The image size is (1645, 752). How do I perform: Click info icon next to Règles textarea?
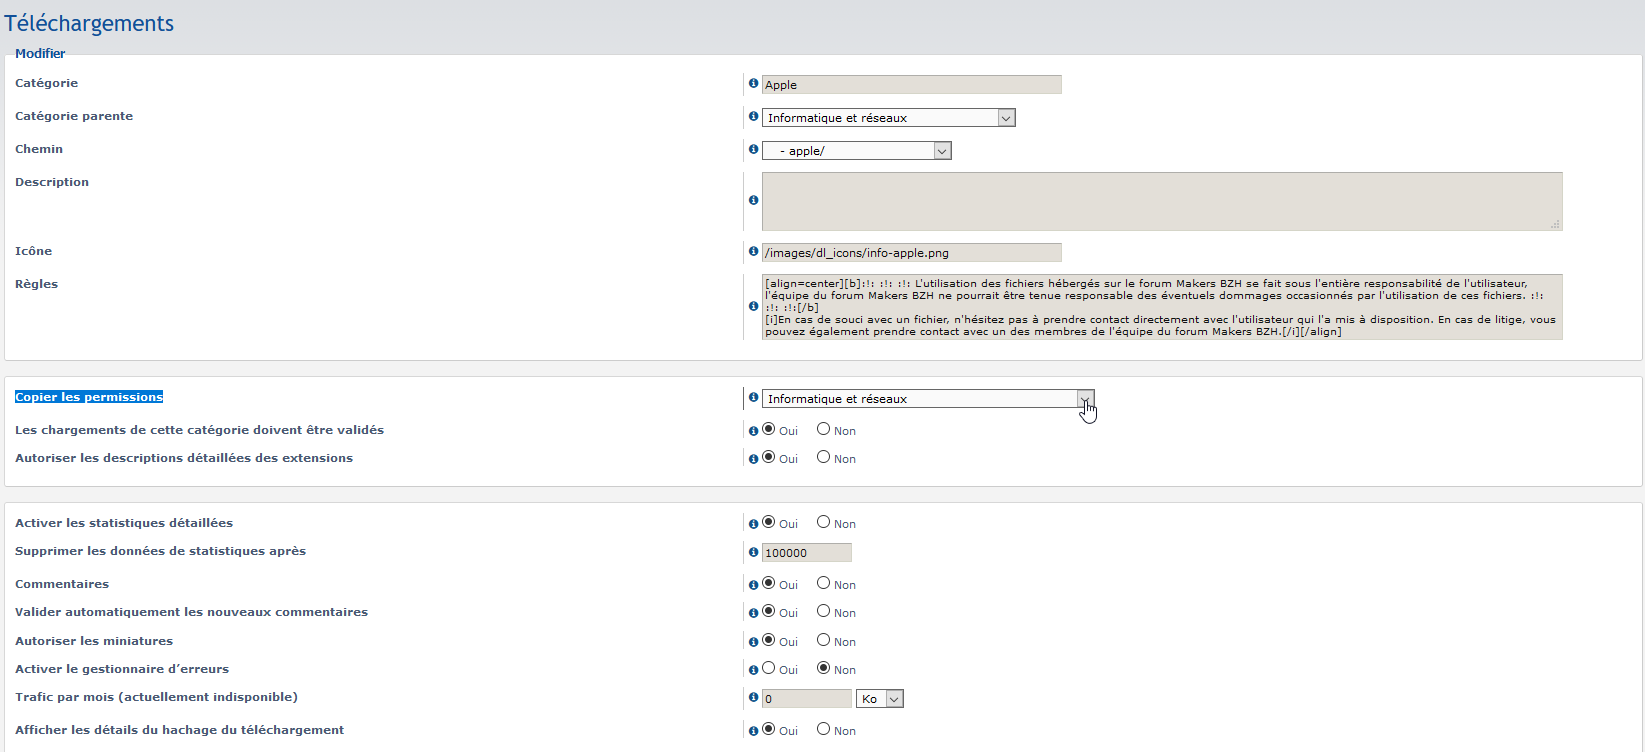coord(753,307)
